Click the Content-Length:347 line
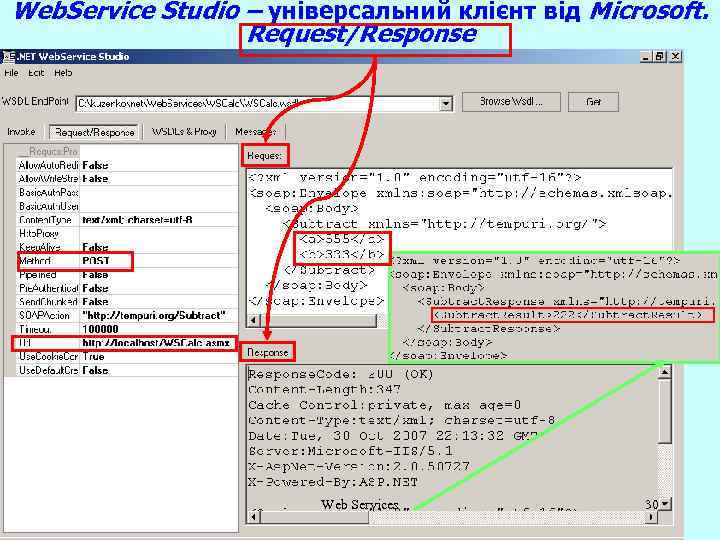Image resolution: width=720 pixels, height=540 pixels. [x=324, y=389]
